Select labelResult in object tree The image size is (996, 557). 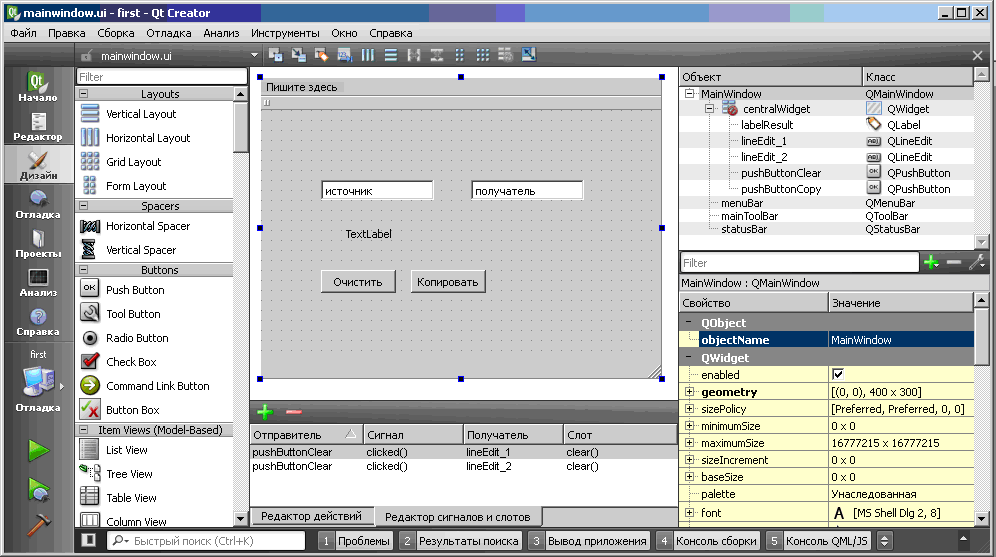point(767,125)
